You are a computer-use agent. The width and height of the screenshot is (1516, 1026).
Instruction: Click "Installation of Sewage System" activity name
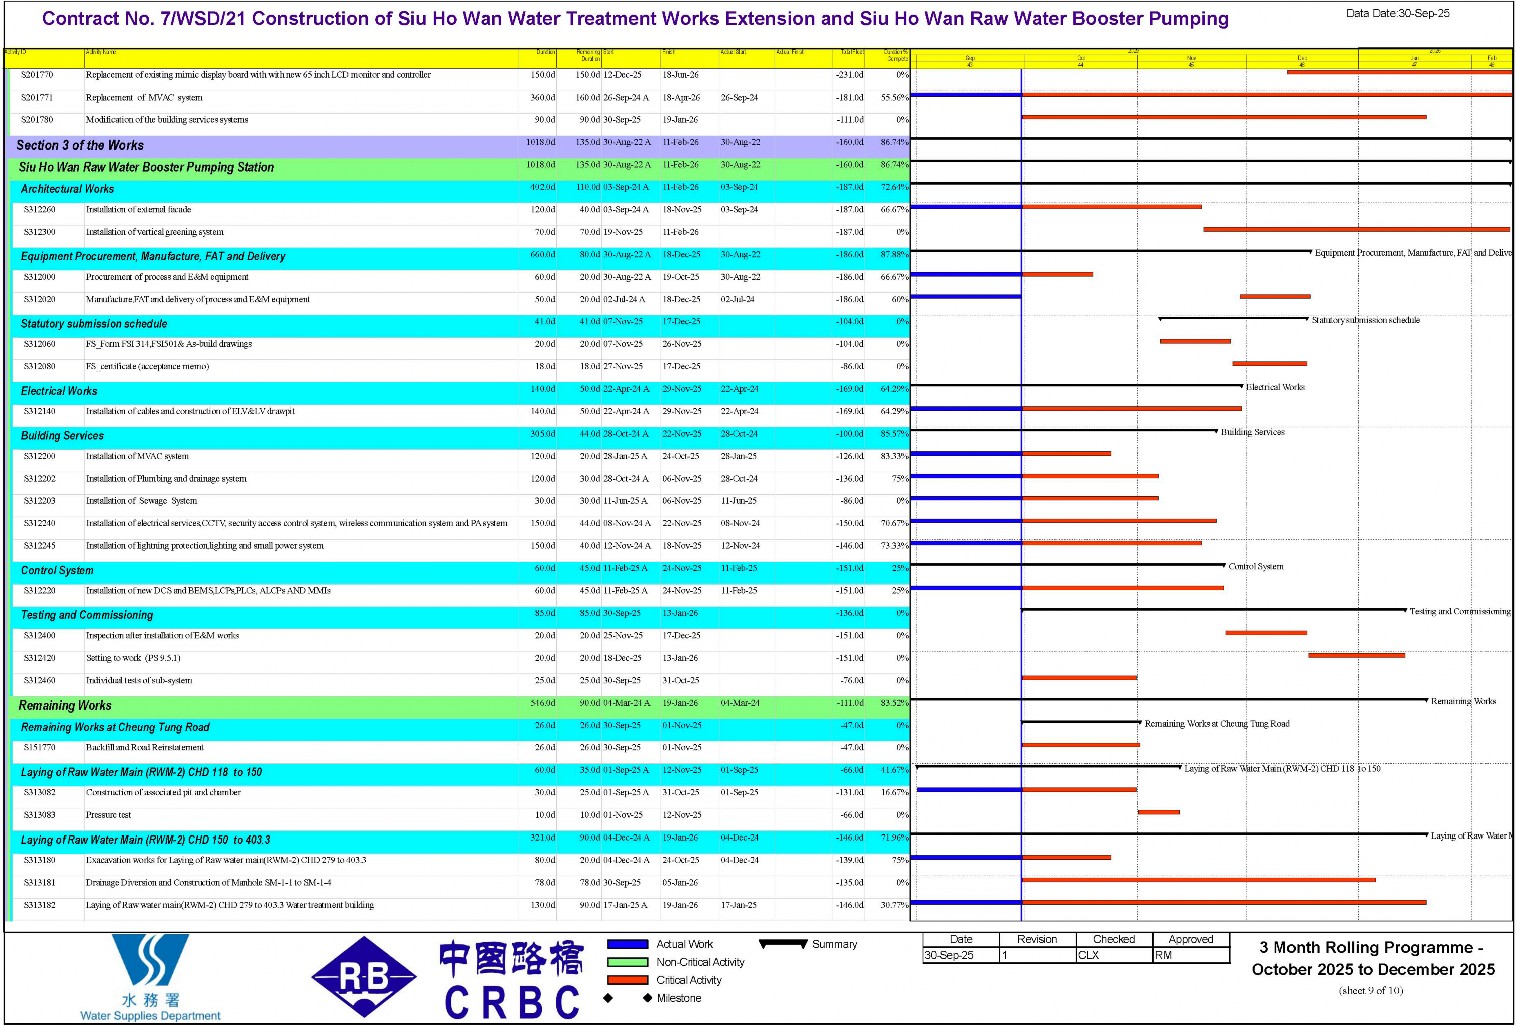pos(141,501)
